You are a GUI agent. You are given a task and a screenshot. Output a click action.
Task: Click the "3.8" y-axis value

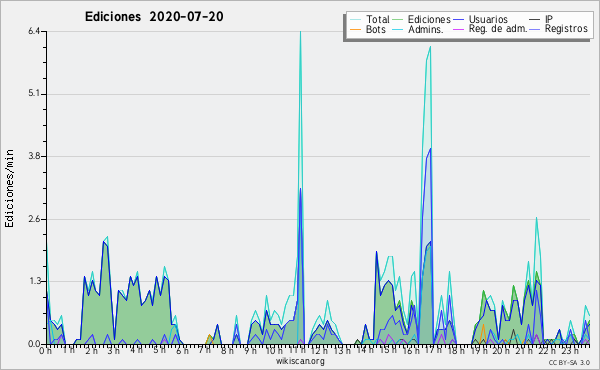tap(34, 156)
